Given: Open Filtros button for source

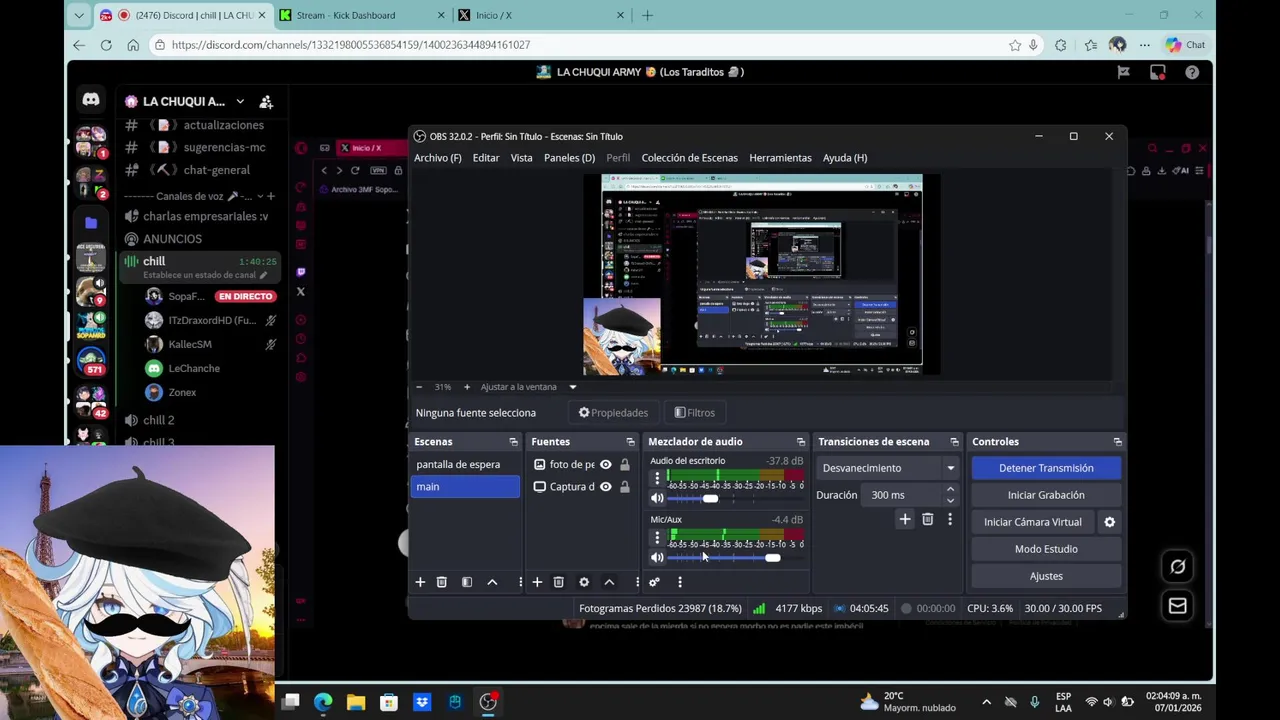Looking at the screenshot, I should pos(694,413).
